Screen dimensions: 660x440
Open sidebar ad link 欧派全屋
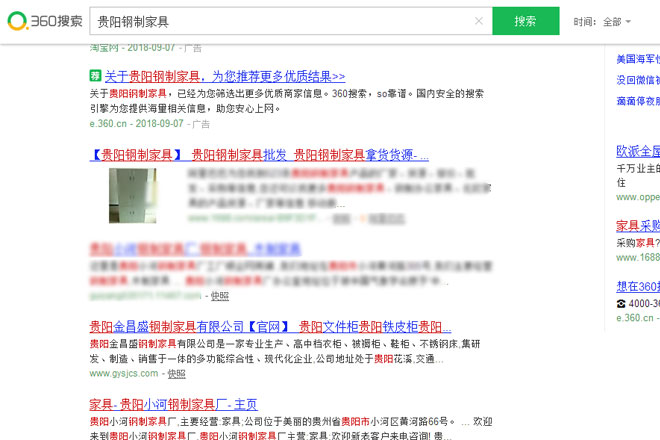click(x=638, y=151)
